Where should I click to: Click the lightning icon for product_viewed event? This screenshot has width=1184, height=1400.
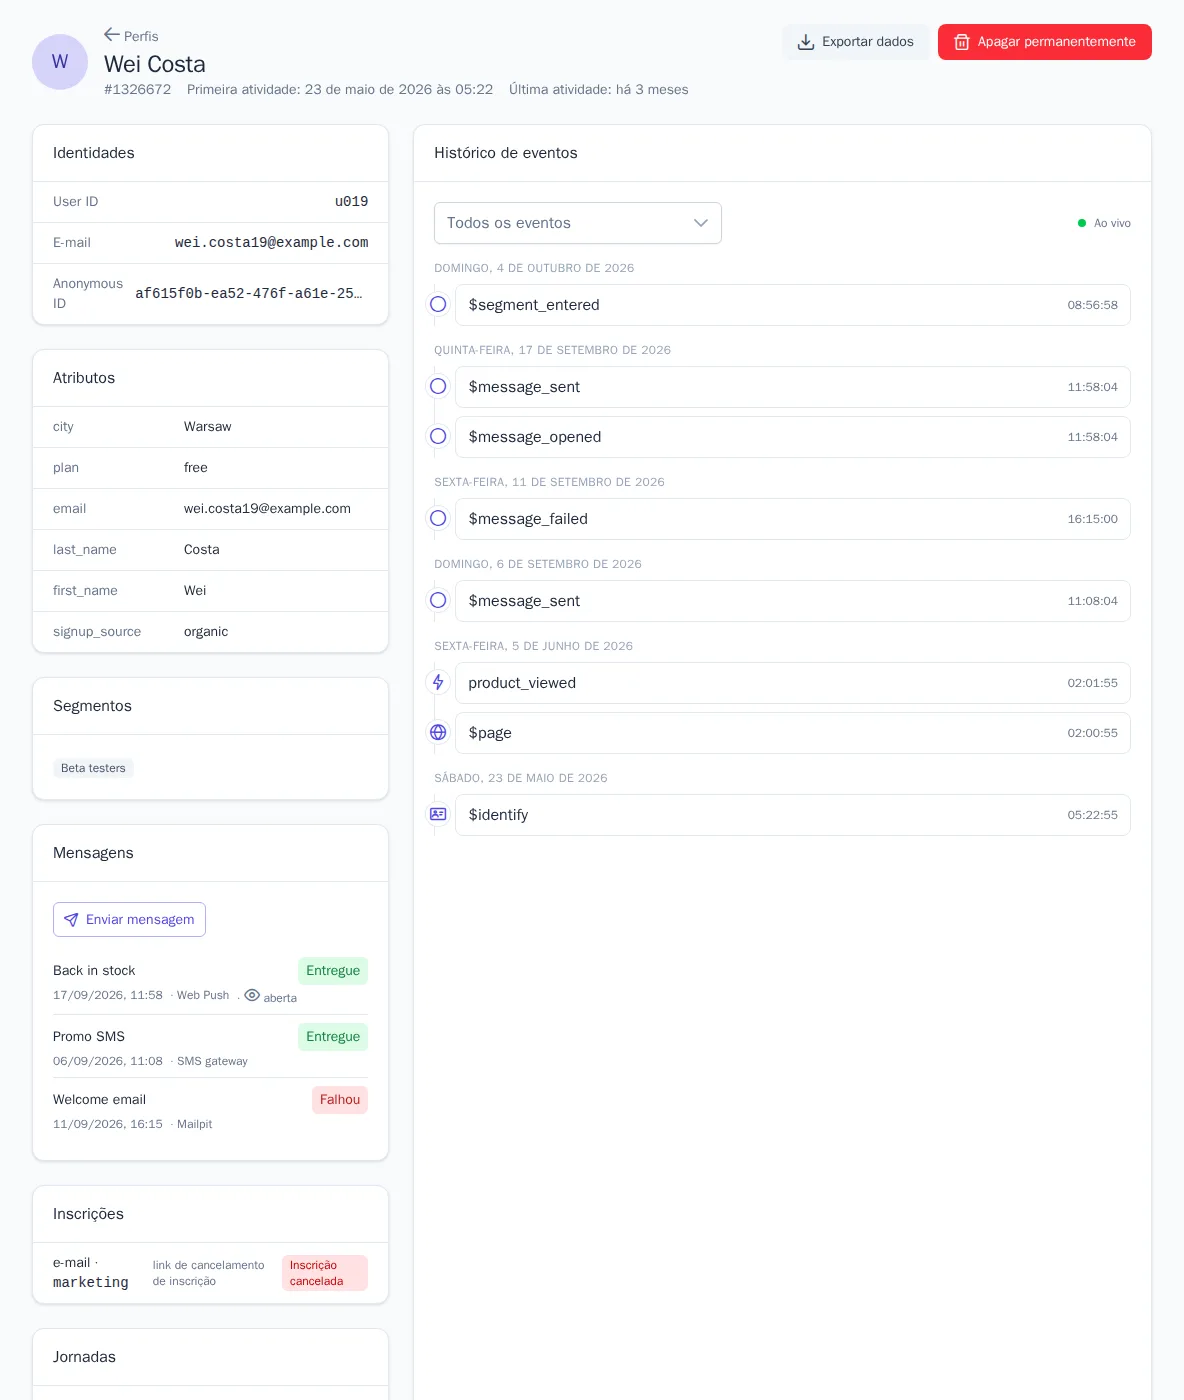tap(438, 682)
